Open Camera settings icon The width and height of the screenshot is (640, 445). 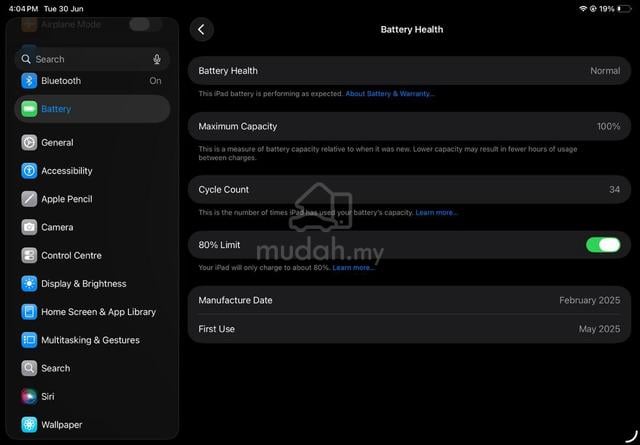click(29, 227)
